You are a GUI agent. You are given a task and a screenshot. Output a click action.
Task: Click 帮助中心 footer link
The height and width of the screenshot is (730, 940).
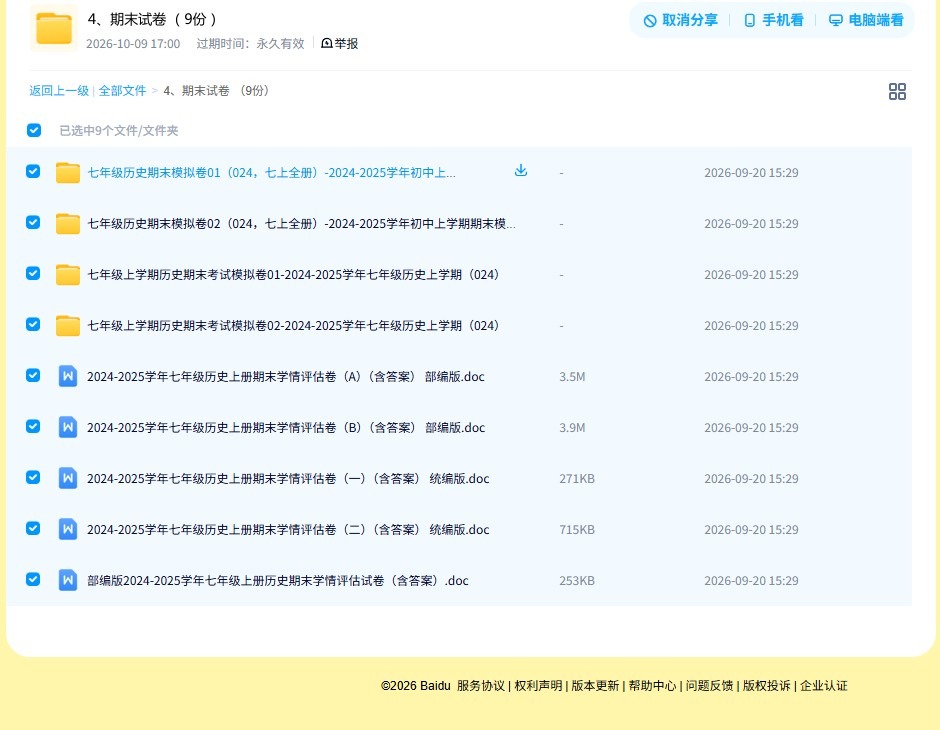(x=652, y=686)
